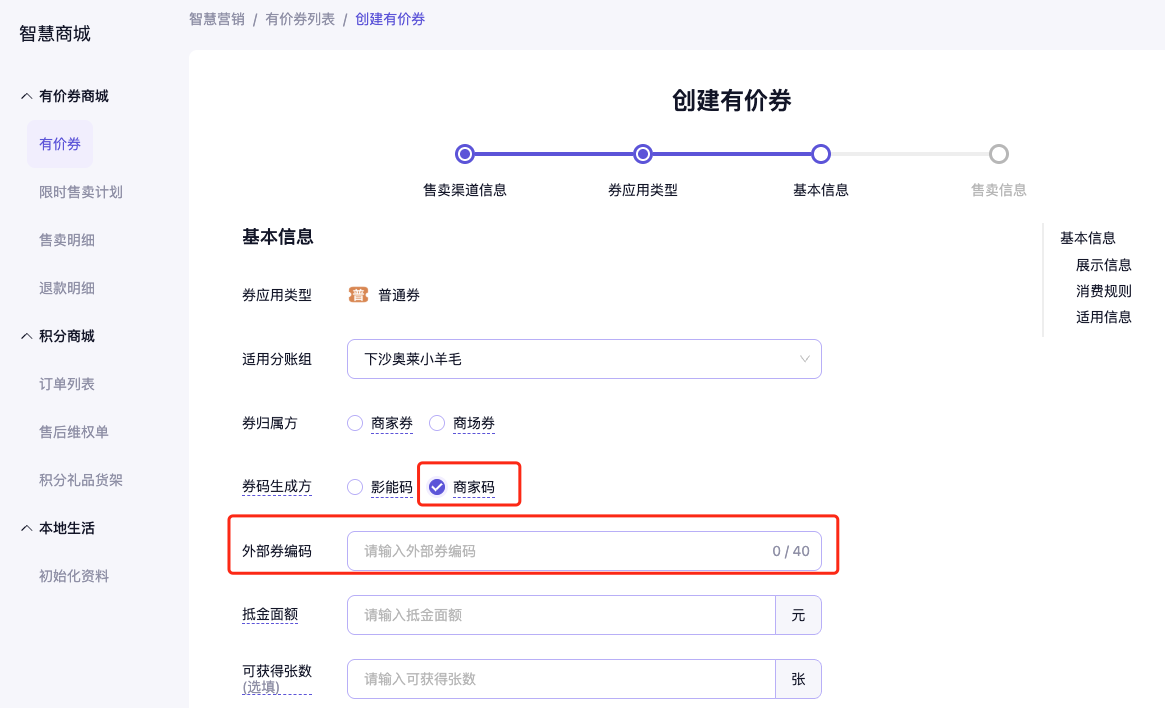Click the 售卖渠道信息 step circle
This screenshot has width=1165, height=708.
click(x=464, y=154)
